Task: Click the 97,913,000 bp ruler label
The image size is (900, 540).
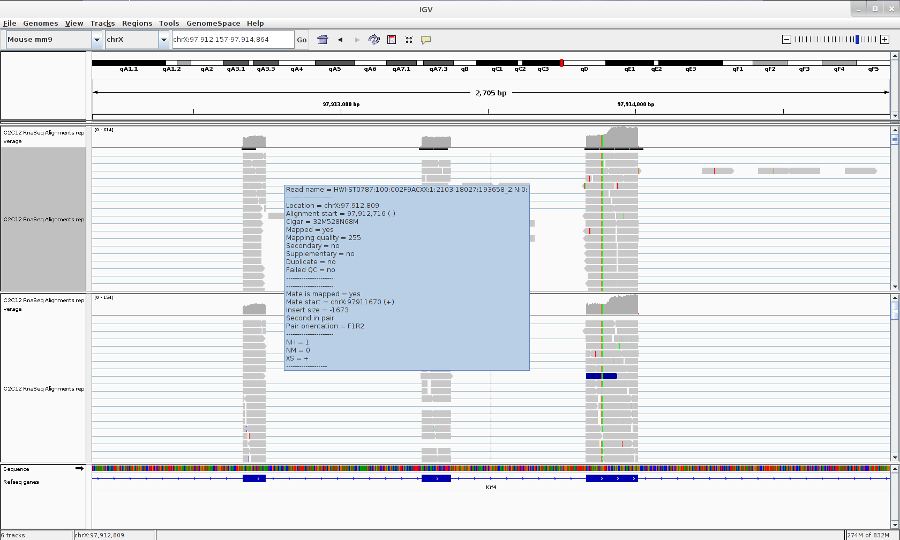Action: (x=341, y=104)
